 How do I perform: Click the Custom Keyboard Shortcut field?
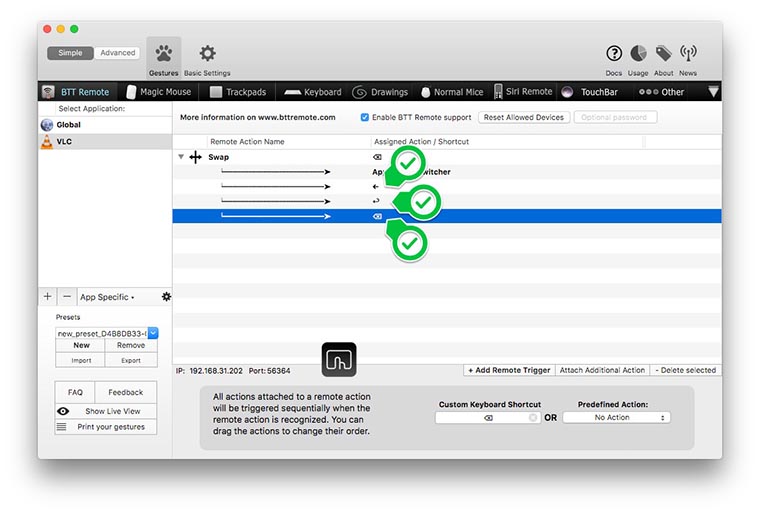488,417
